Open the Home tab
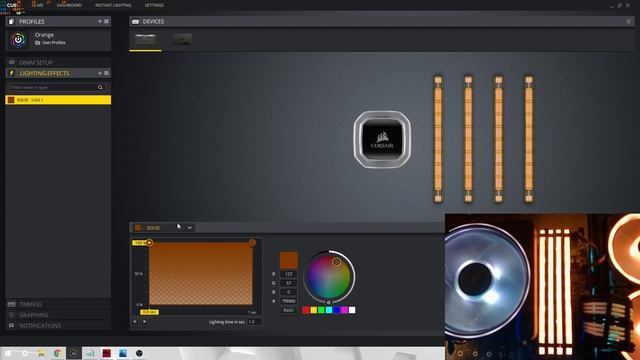 [38, 5]
